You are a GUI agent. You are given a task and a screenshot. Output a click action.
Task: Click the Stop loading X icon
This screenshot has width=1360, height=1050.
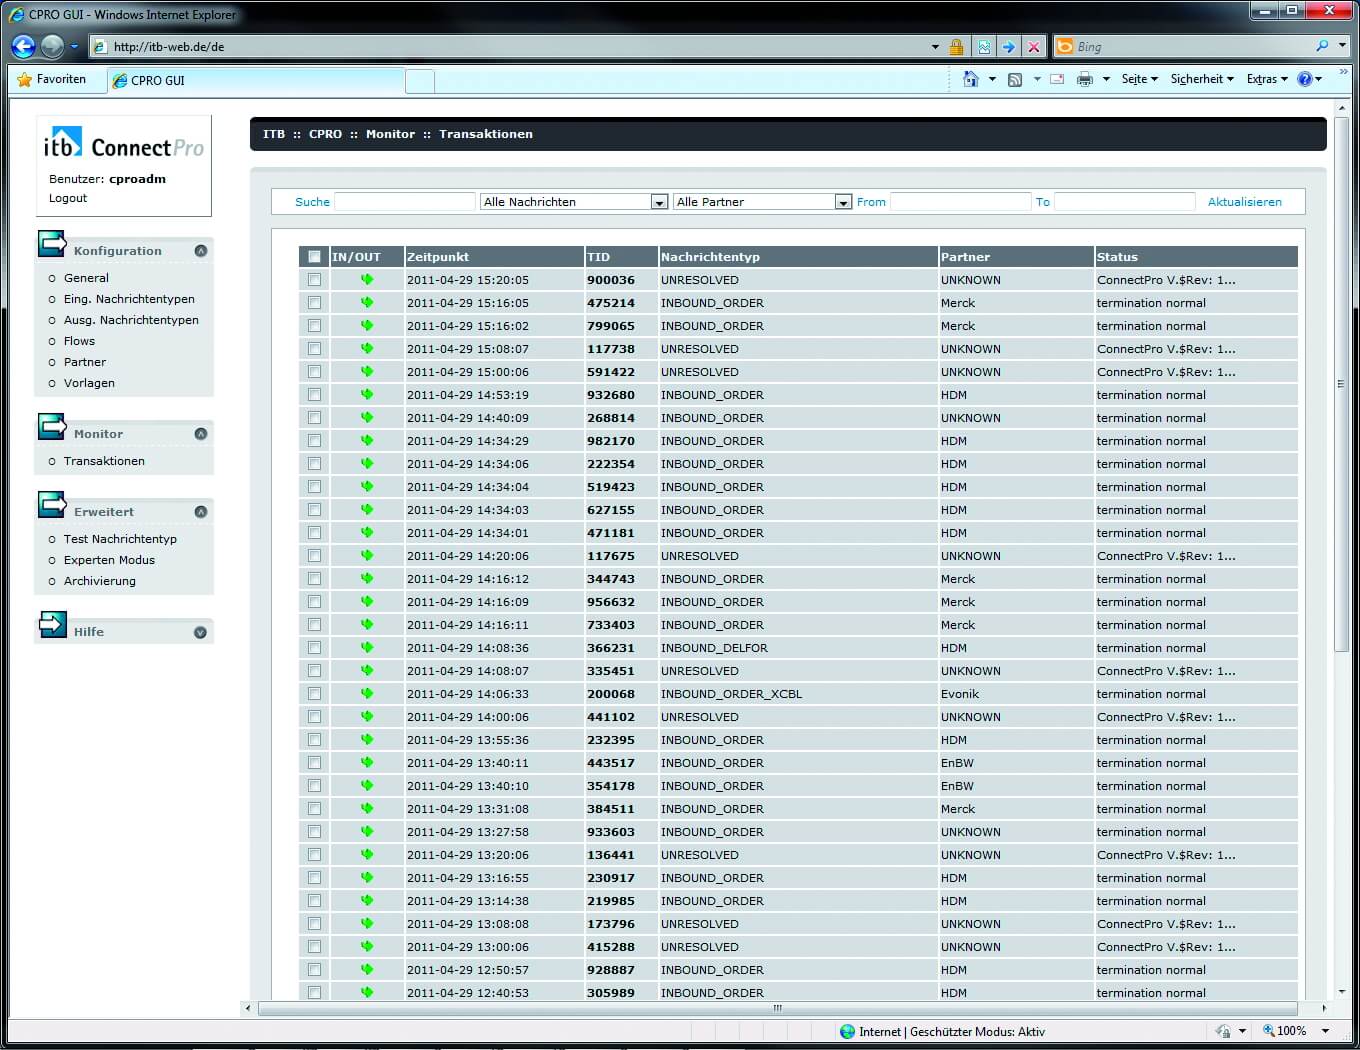[1034, 47]
